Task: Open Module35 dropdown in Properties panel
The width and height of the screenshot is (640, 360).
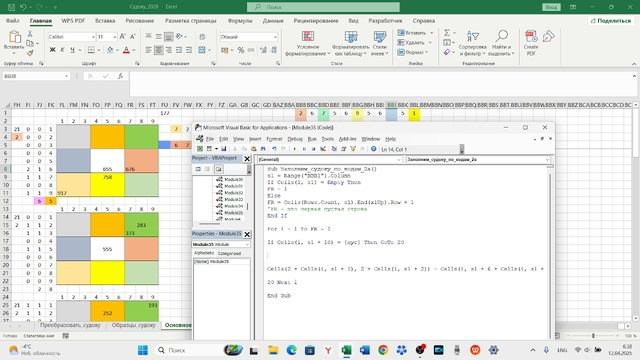Action: pyautogui.click(x=247, y=244)
